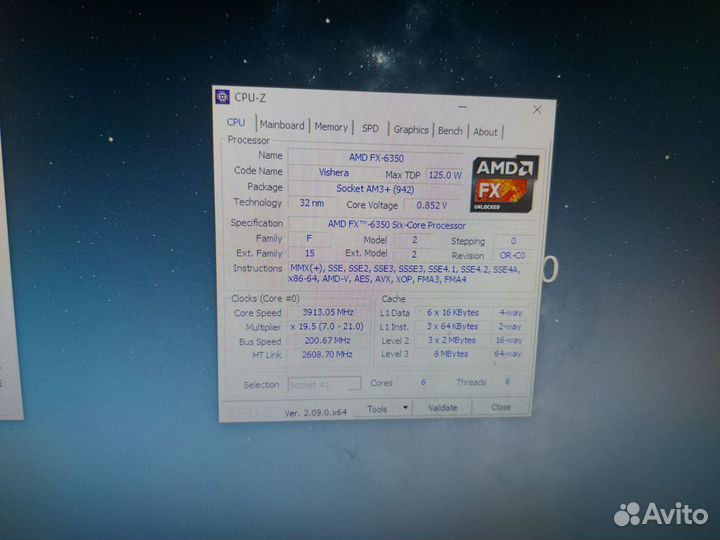This screenshot has width=720, height=540.
Task: Open the Tools dropdown arrow
Action: click(405, 408)
